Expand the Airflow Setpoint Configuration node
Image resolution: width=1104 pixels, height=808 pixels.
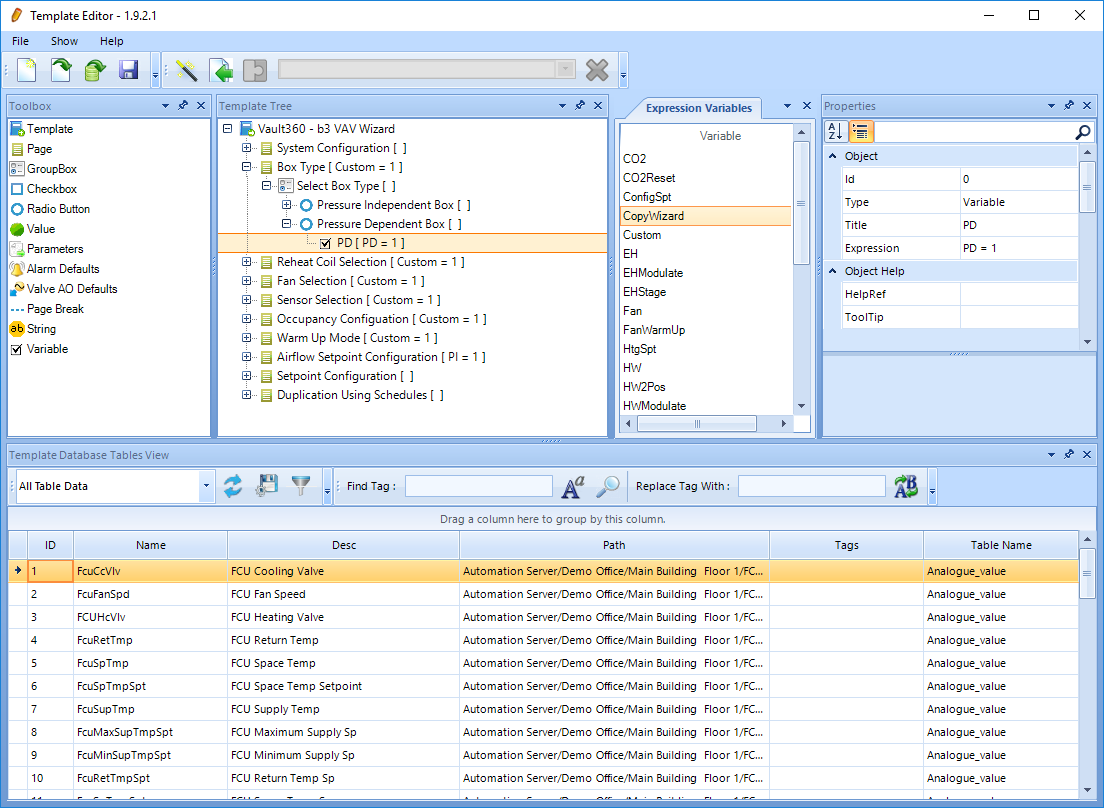pyautogui.click(x=246, y=357)
